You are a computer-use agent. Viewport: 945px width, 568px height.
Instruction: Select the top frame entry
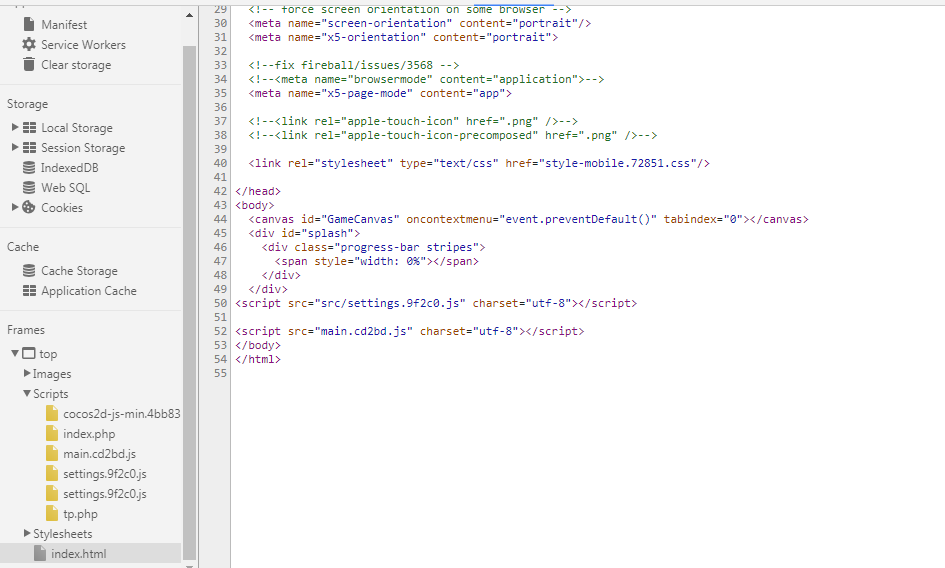pyautogui.click(x=48, y=354)
